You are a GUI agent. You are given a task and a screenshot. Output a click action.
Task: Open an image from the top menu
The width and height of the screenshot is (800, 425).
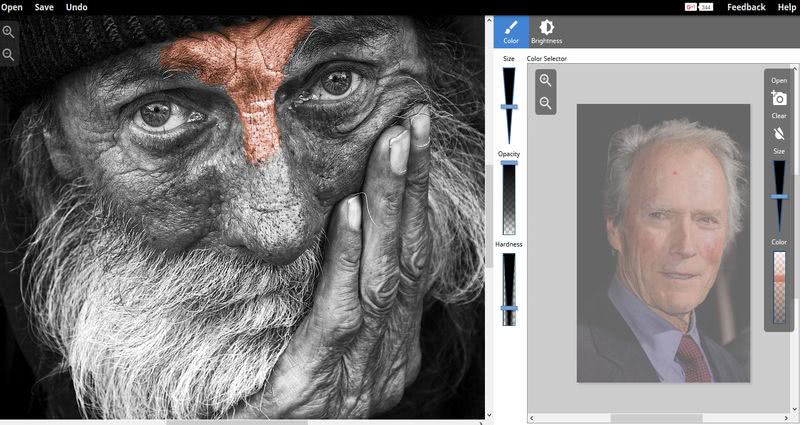click(x=11, y=7)
